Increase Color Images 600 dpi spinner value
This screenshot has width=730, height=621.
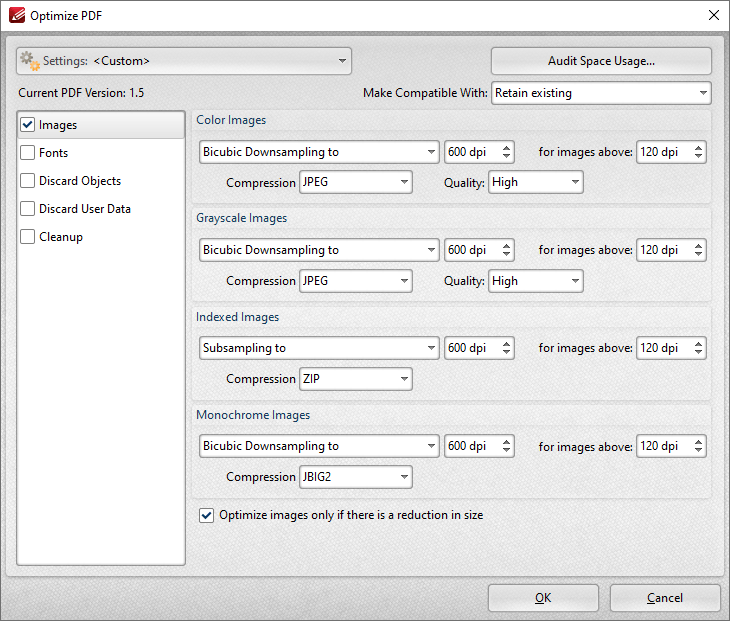pos(506,148)
